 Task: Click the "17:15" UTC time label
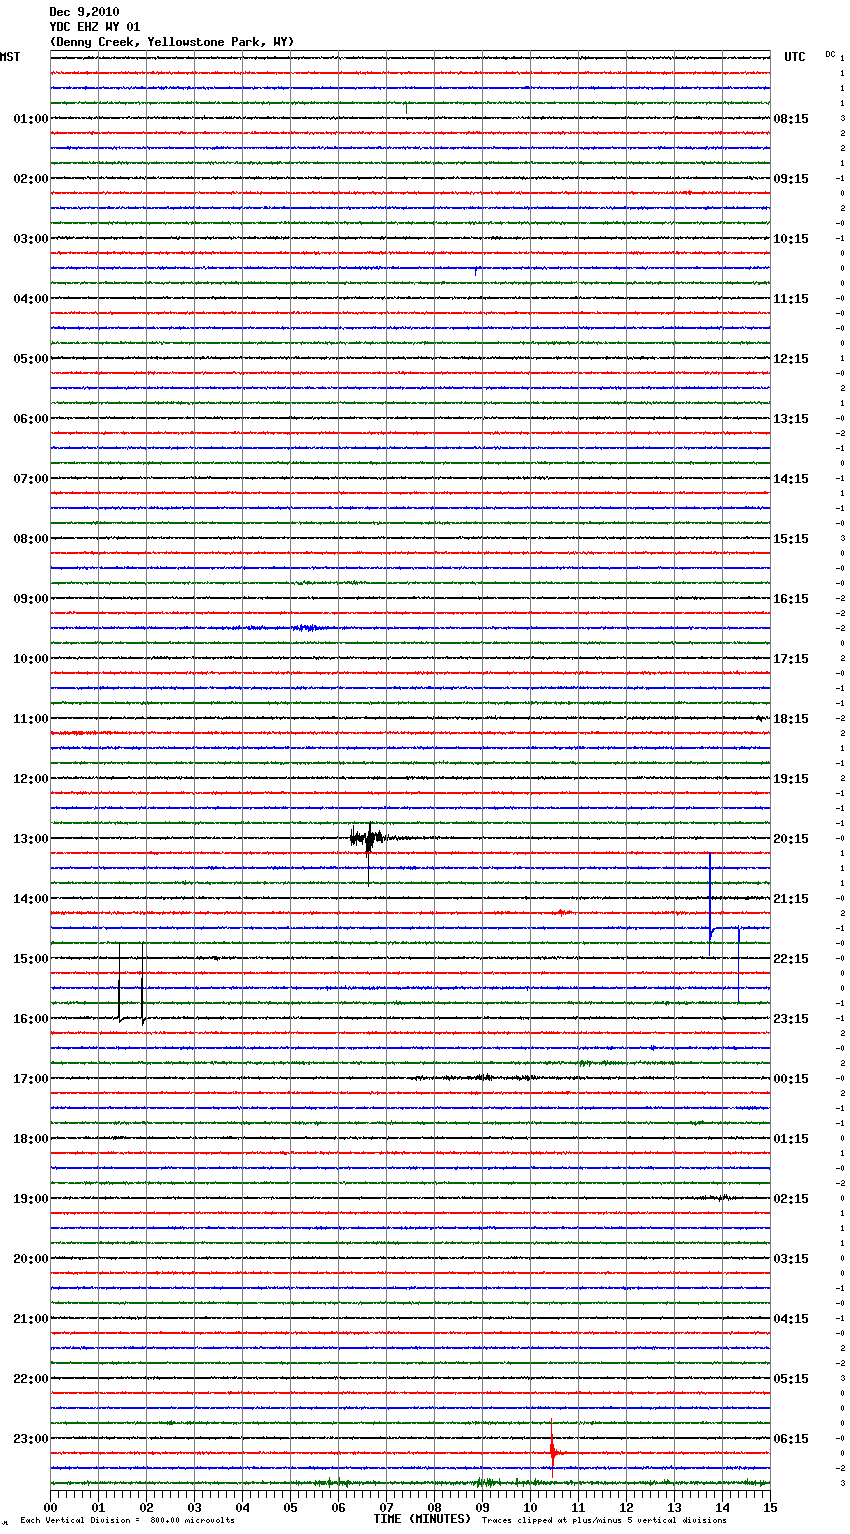(791, 659)
